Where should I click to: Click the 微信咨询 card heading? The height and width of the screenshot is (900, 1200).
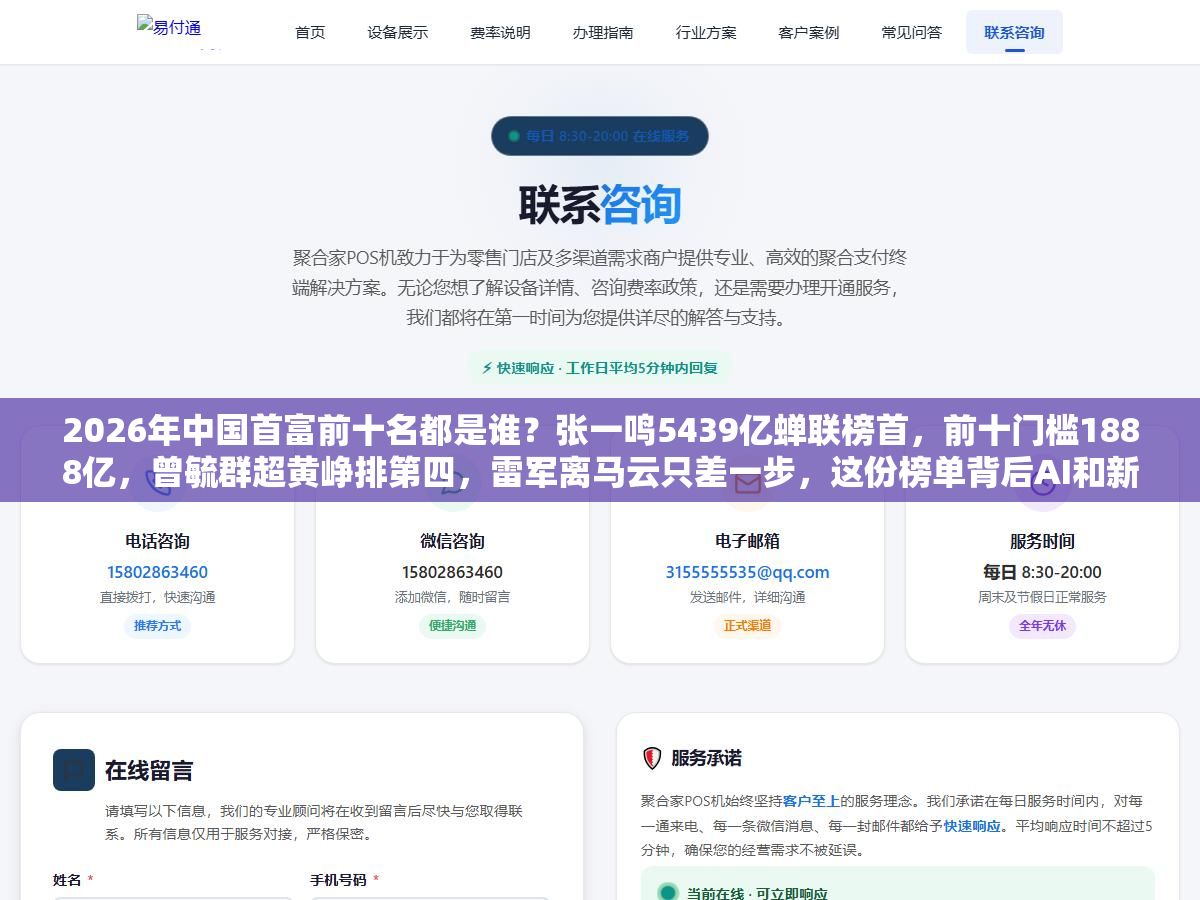pyautogui.click(x=453, y=541)
